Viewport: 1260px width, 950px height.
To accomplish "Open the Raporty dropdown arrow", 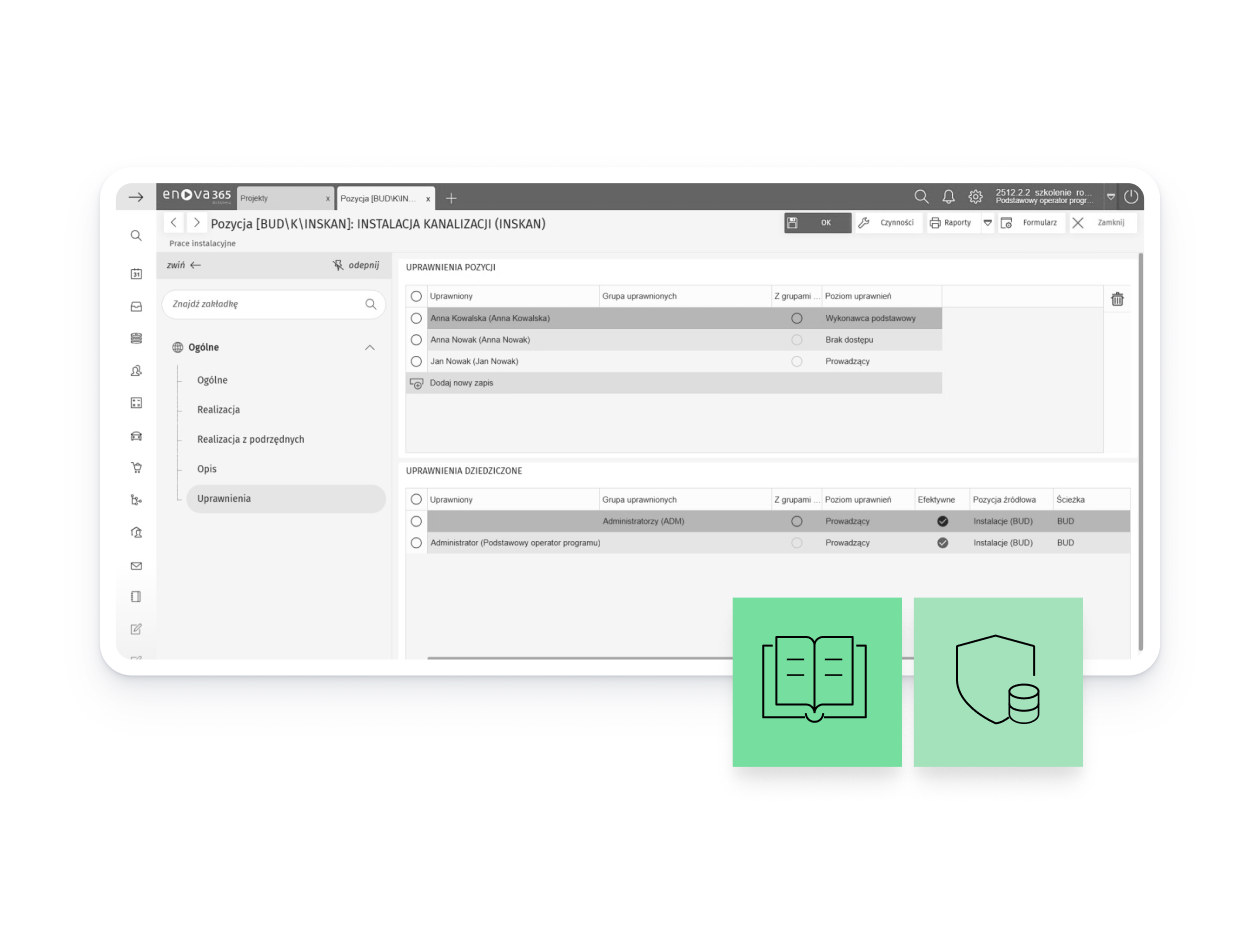I will [987, 223].
